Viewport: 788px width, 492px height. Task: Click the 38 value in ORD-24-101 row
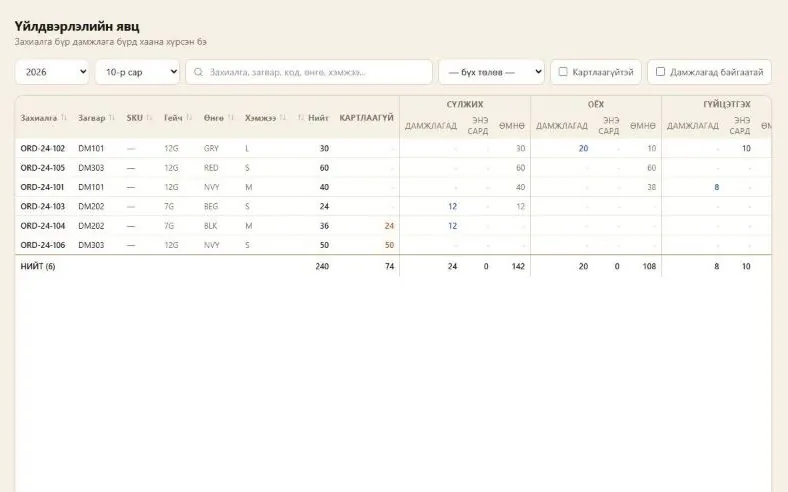coord(651,187)
